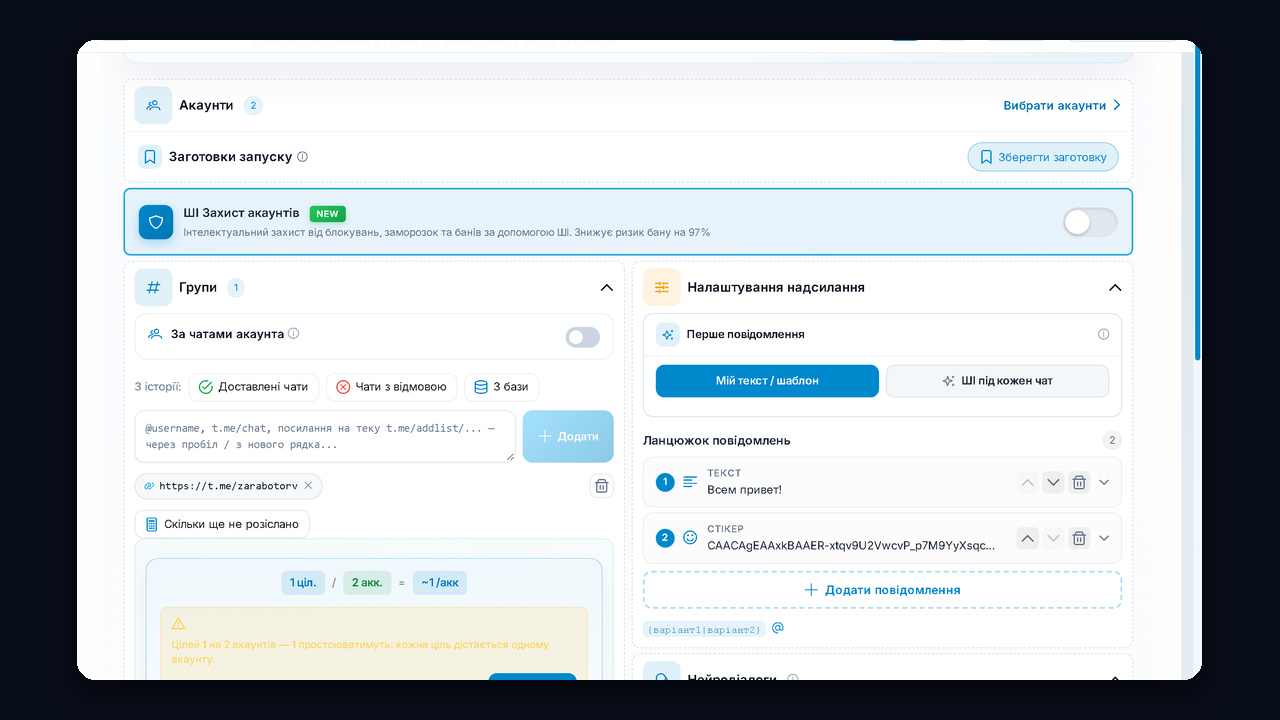The height and width of the screenshot is (720, 1280).
Task: Click the Перше повідомлення sparkle icon
Action: click(668, 335)
